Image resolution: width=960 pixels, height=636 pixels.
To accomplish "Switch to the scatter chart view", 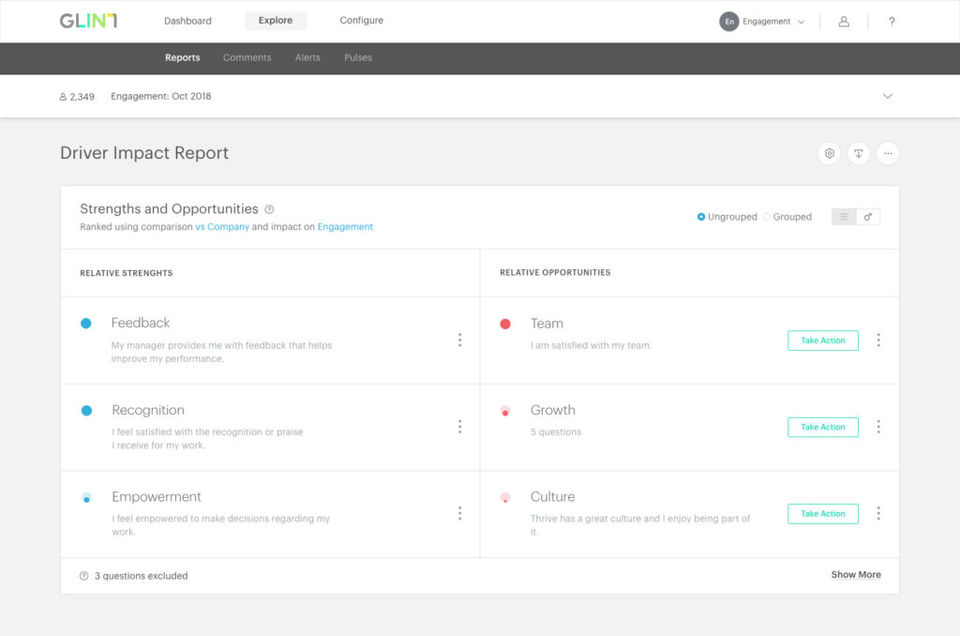I will [868, 217].
